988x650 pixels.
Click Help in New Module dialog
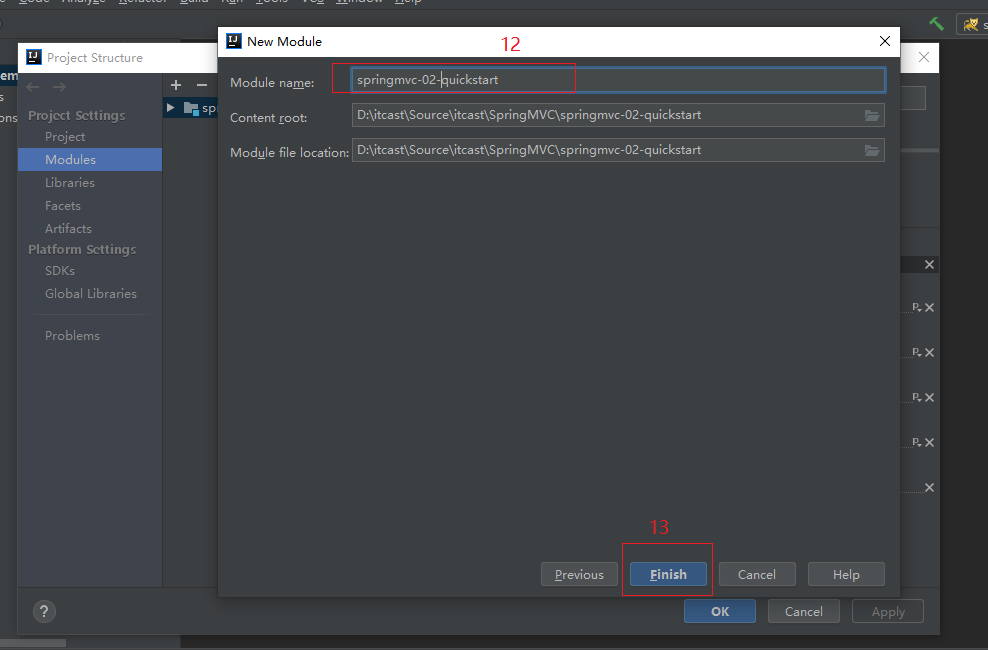[x=846, y=574]
